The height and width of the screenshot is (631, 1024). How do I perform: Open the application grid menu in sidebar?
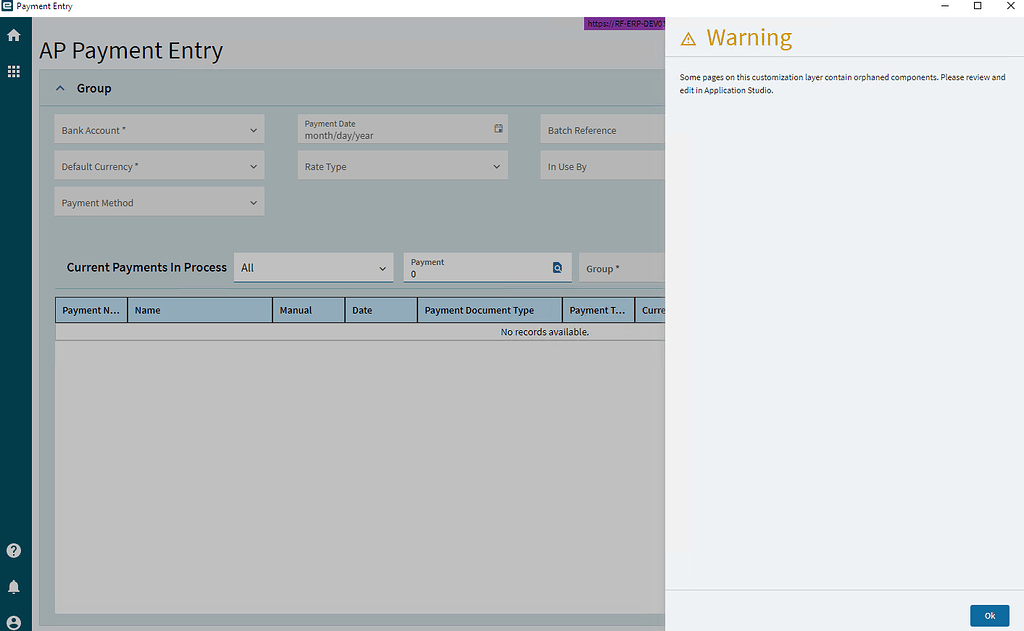(14, 71)
